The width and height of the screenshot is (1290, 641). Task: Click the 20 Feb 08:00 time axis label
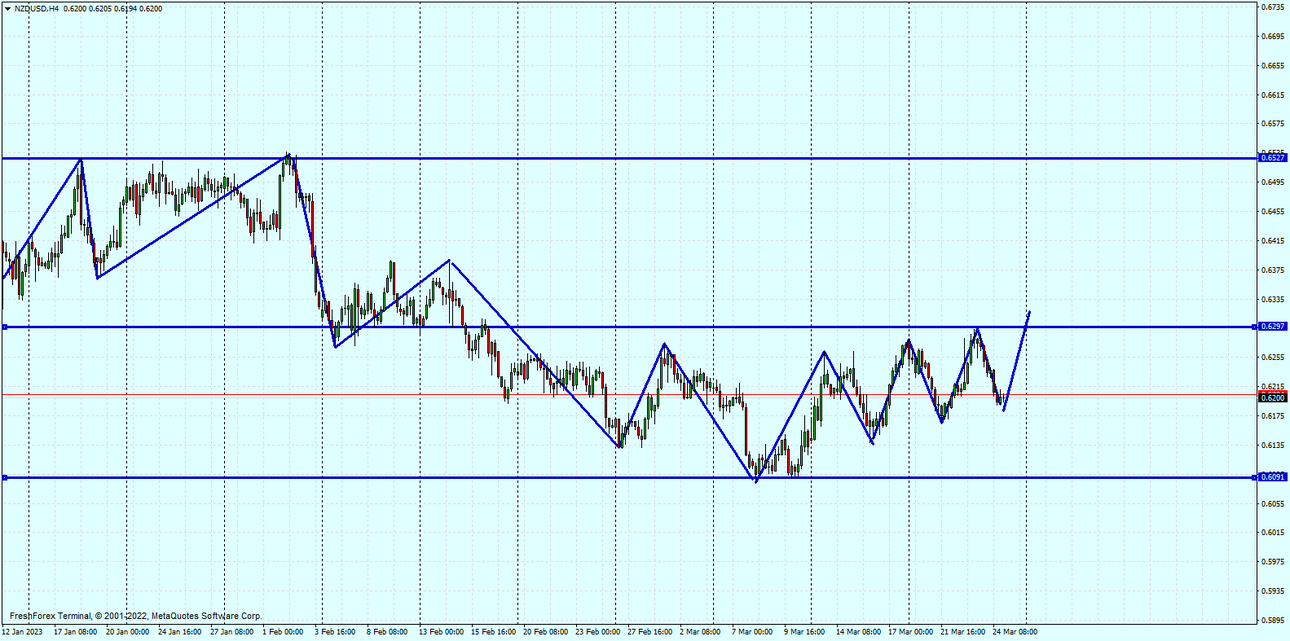pos(546,632)
